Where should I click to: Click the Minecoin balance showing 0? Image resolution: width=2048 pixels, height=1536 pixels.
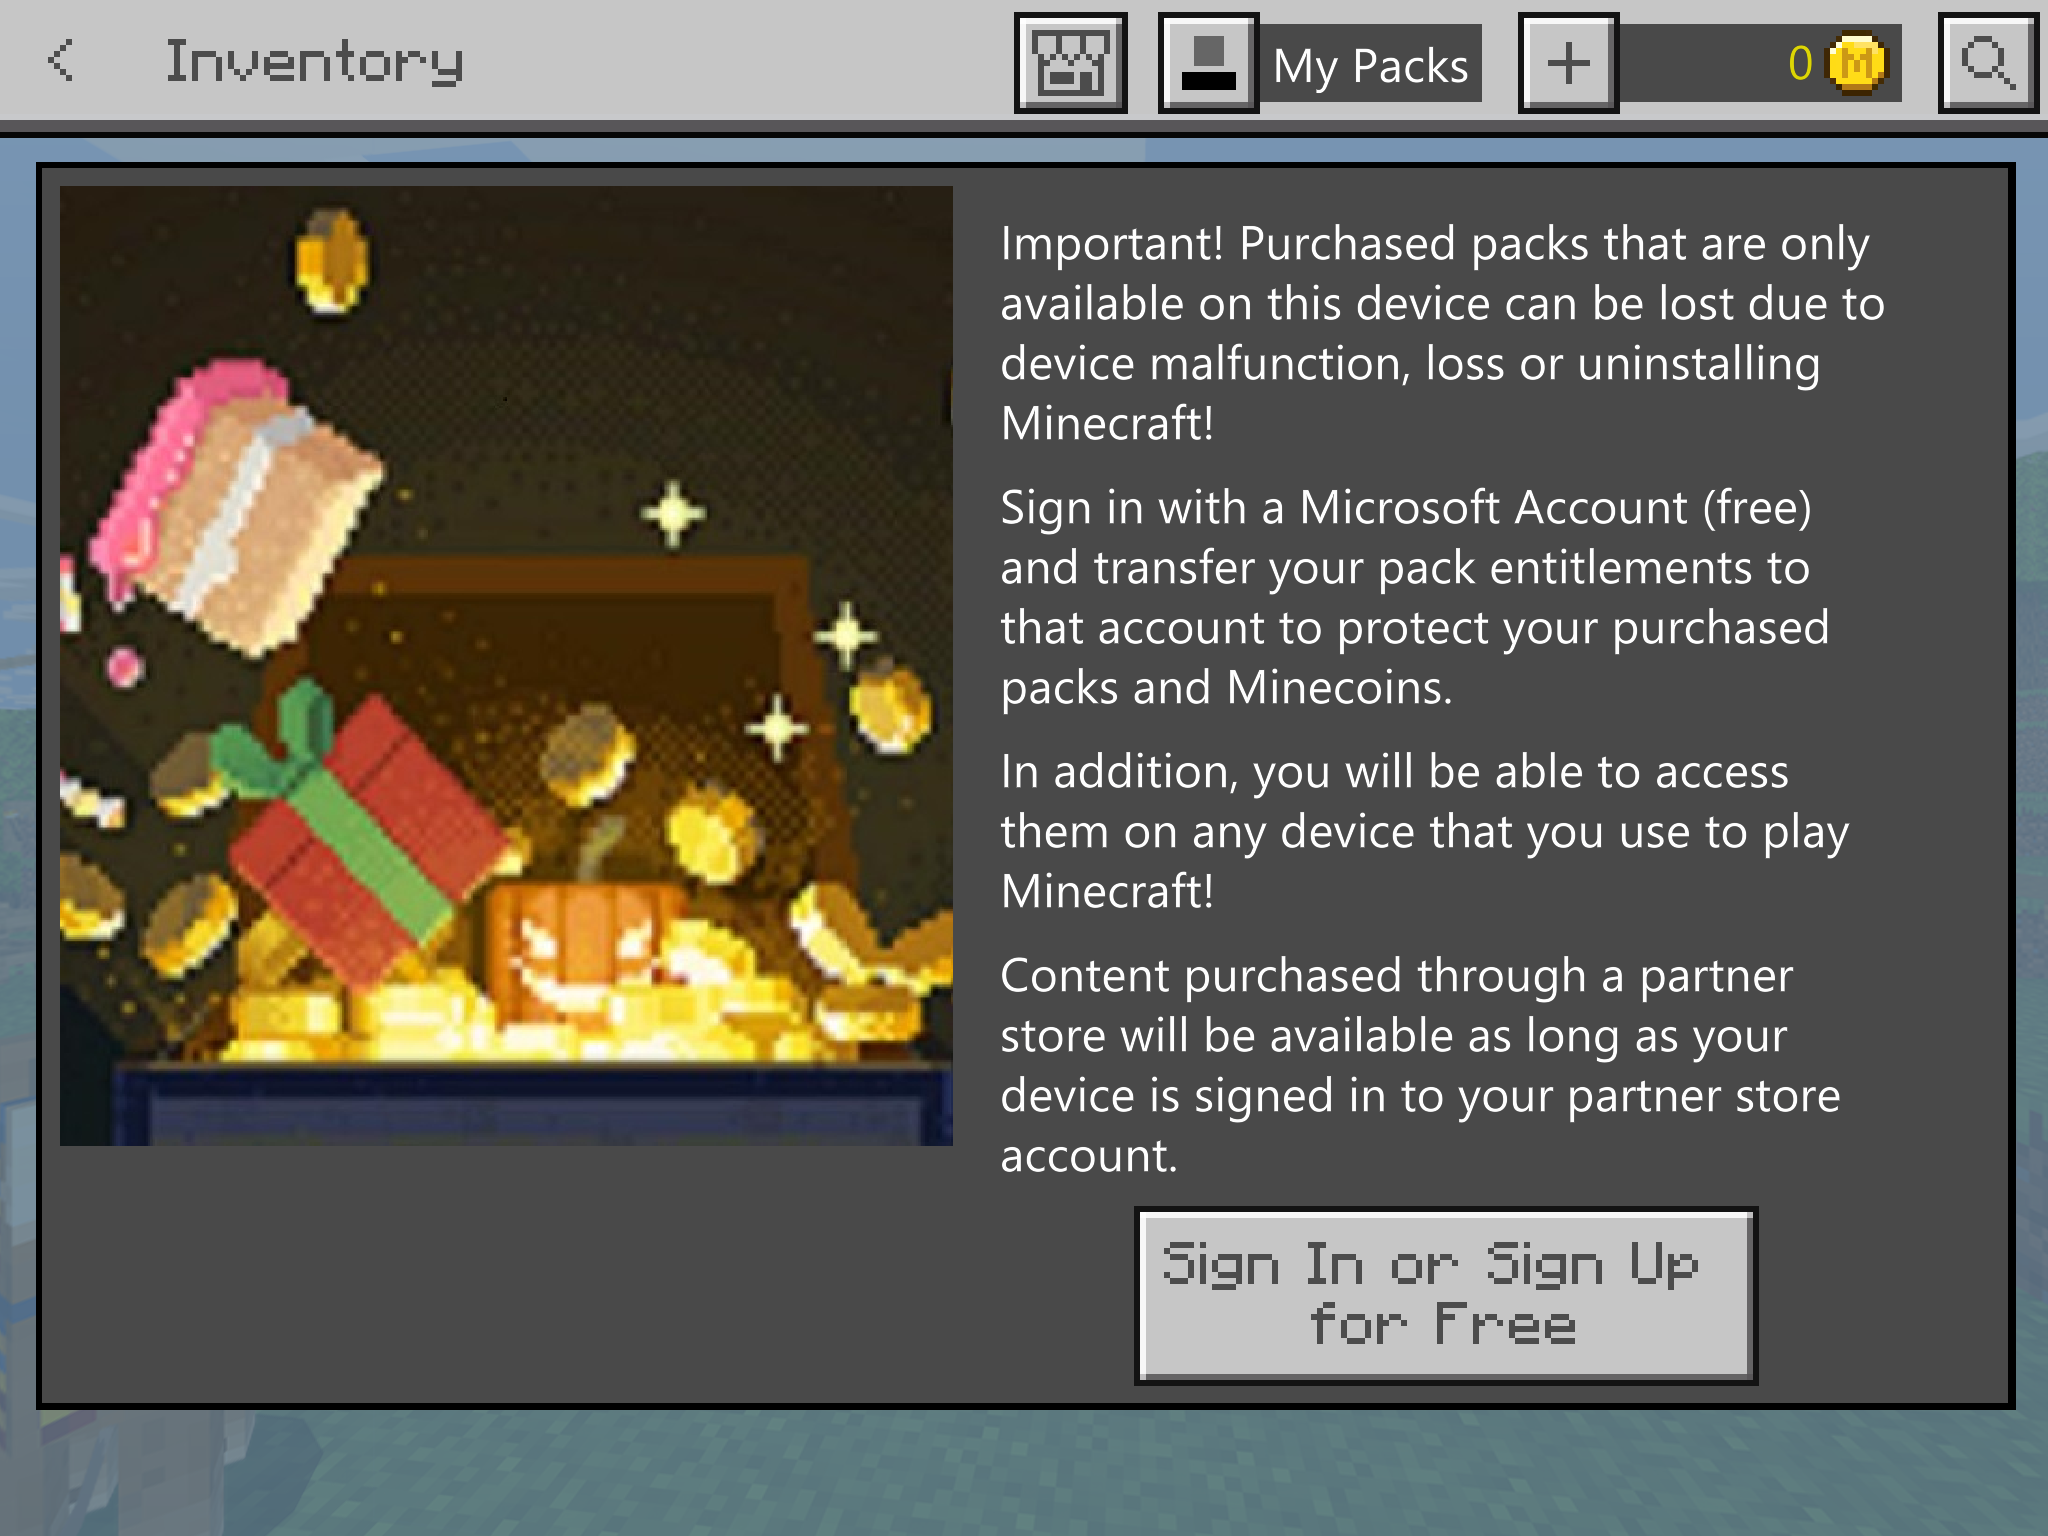[1800, 64]
